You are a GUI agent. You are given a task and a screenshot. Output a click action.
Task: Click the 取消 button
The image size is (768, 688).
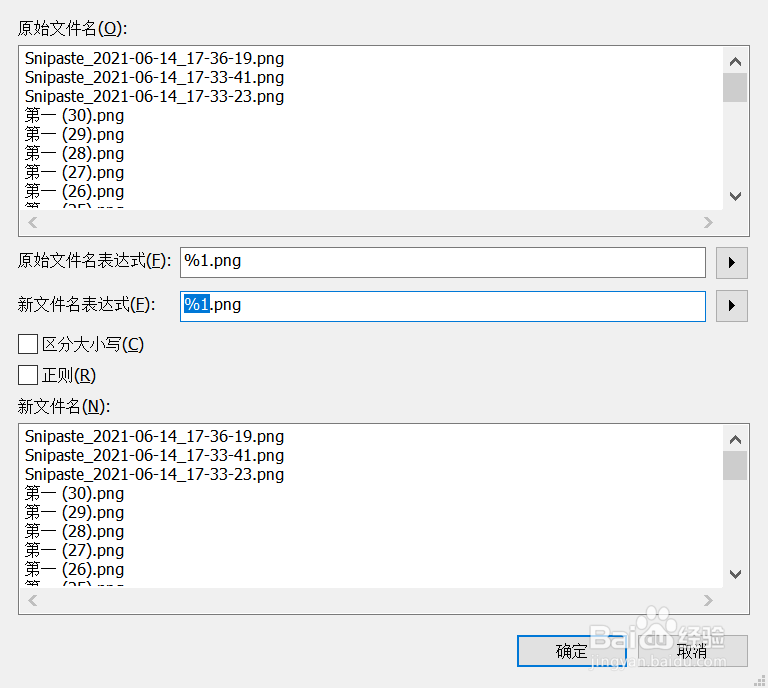pos(693,651)
